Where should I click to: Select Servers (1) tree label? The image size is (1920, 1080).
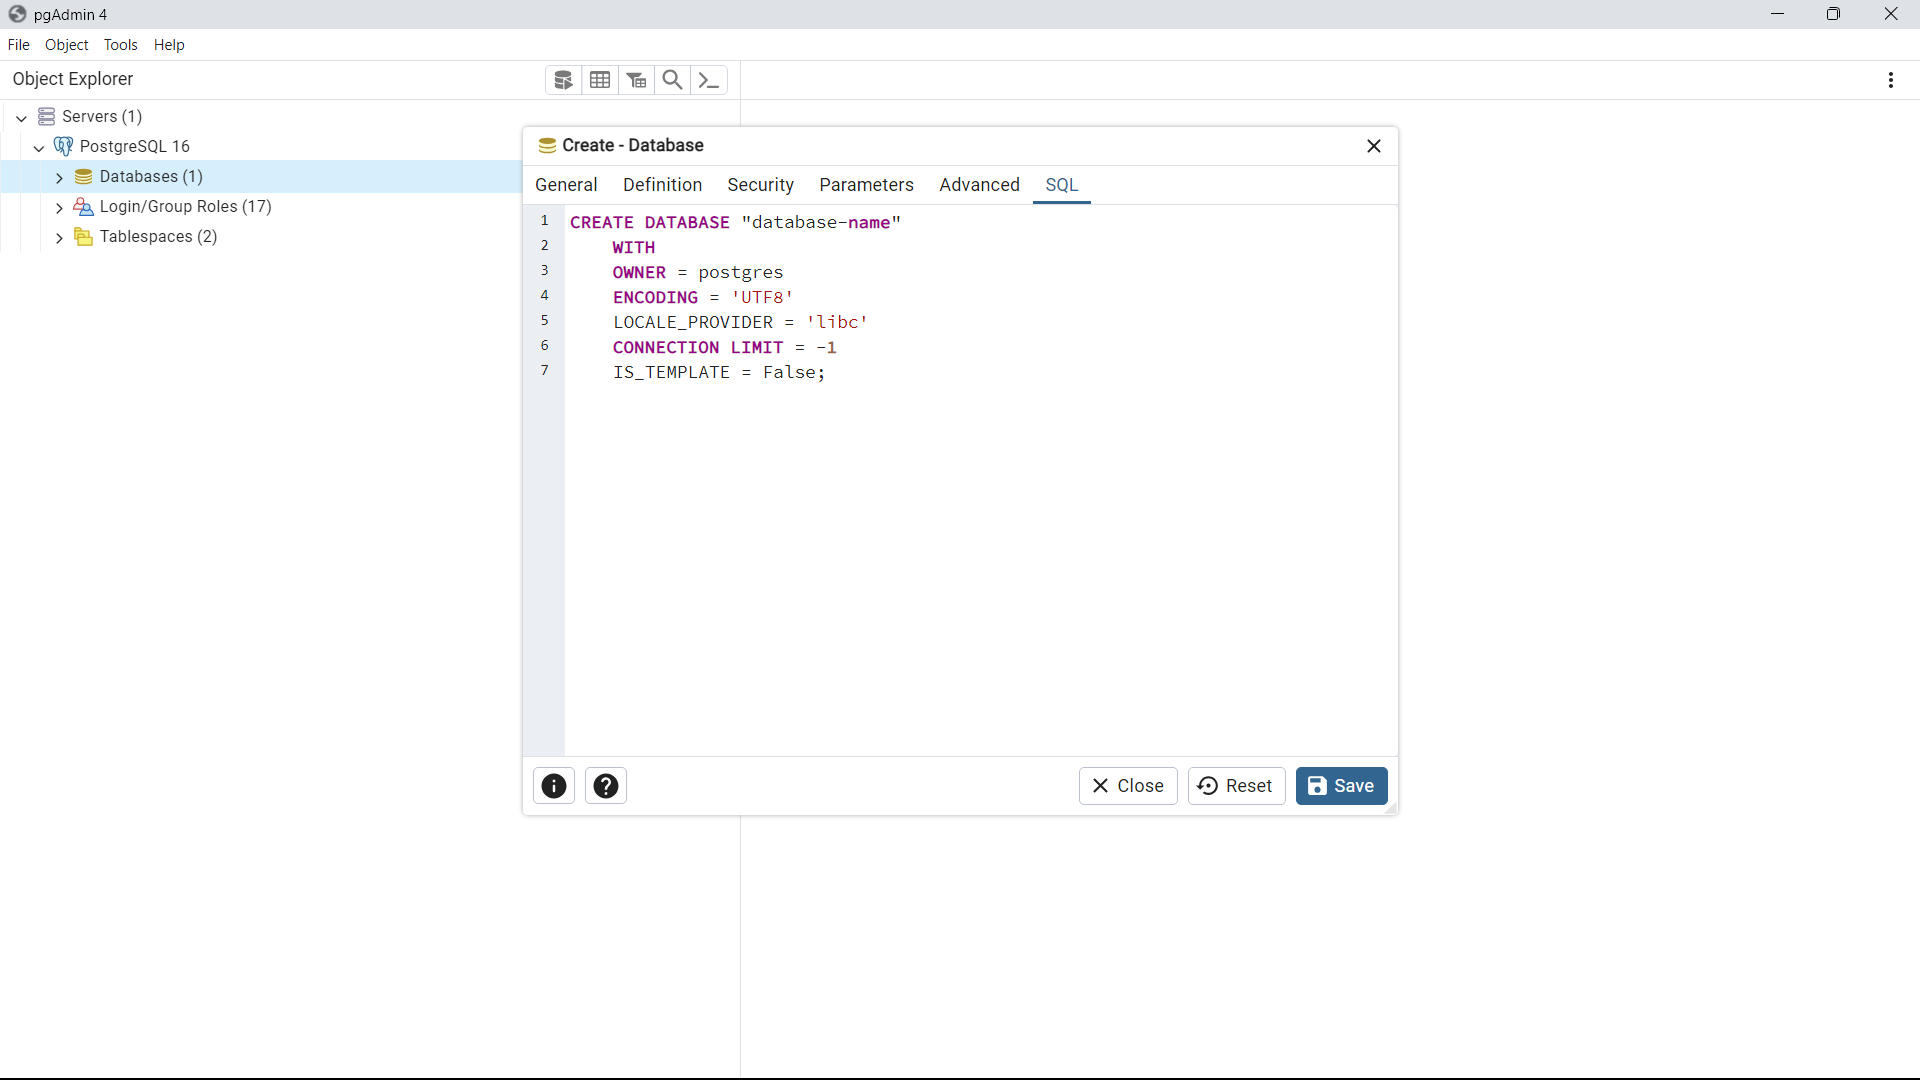click(102, 117)
